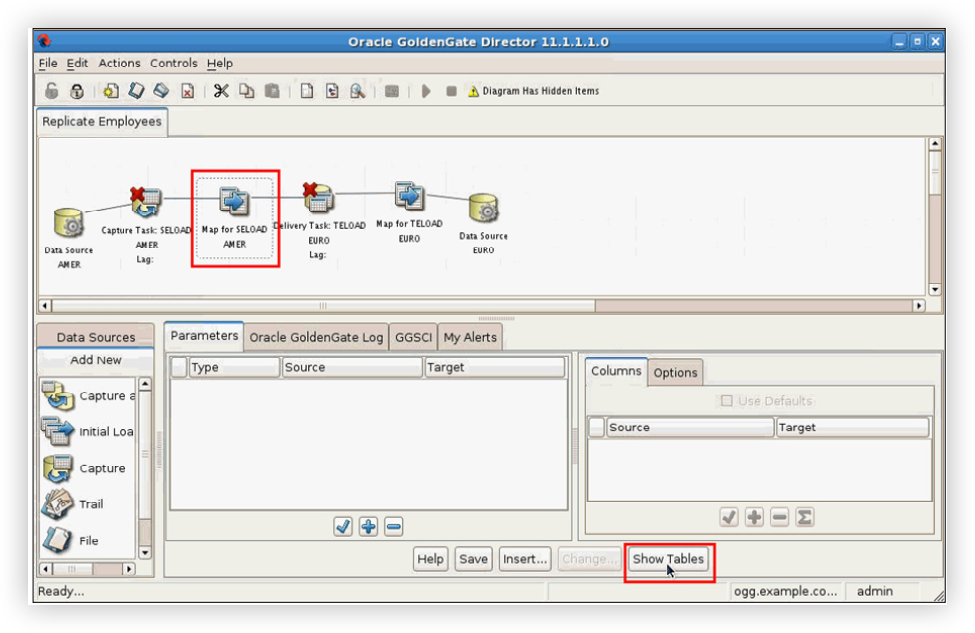
Task: Switch to the Parameters tab
Action: pos(204,336)
